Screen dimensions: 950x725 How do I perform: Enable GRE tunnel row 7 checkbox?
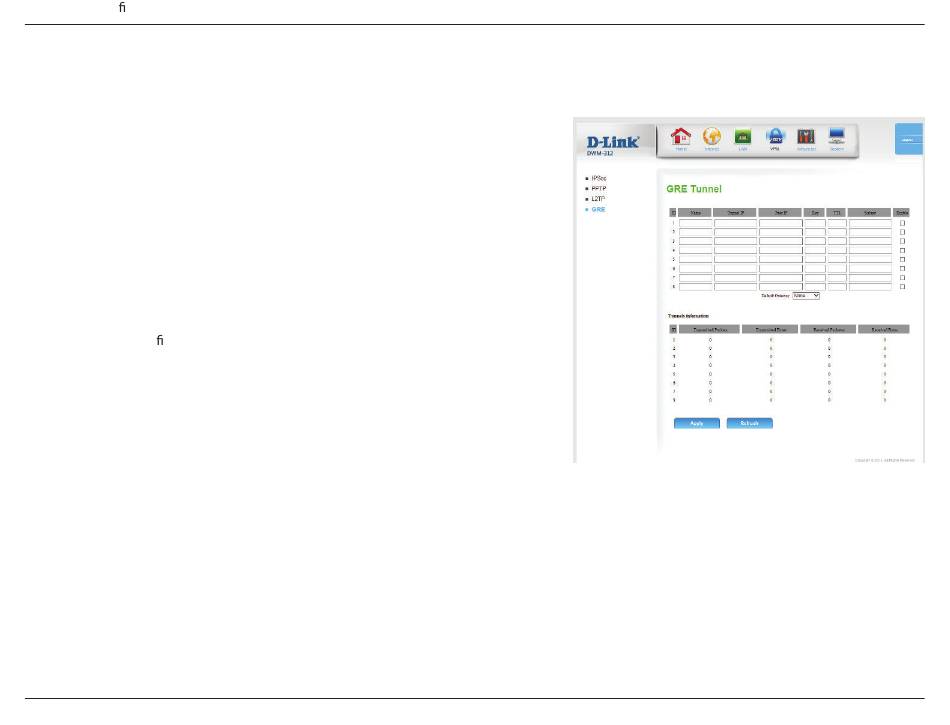tap(902, 277)
